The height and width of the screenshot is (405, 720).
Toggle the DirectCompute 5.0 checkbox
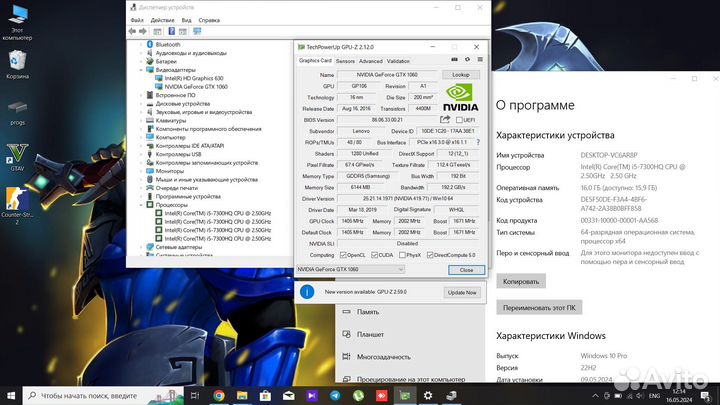(x=430, y=255)
